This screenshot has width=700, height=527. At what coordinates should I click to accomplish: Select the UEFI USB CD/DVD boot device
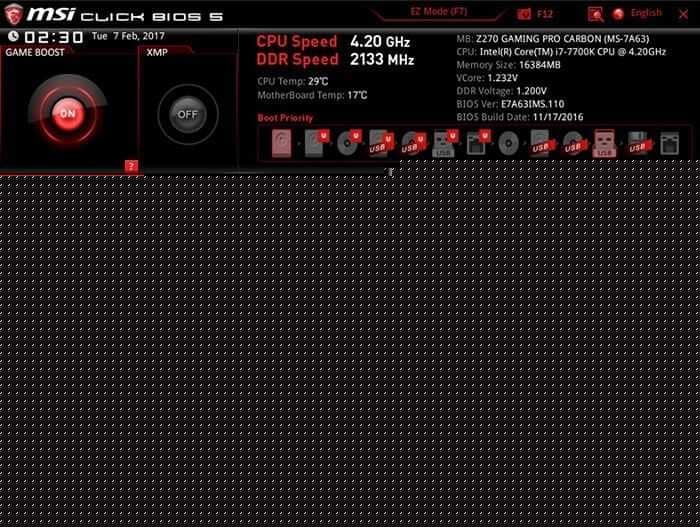(413, 143)
